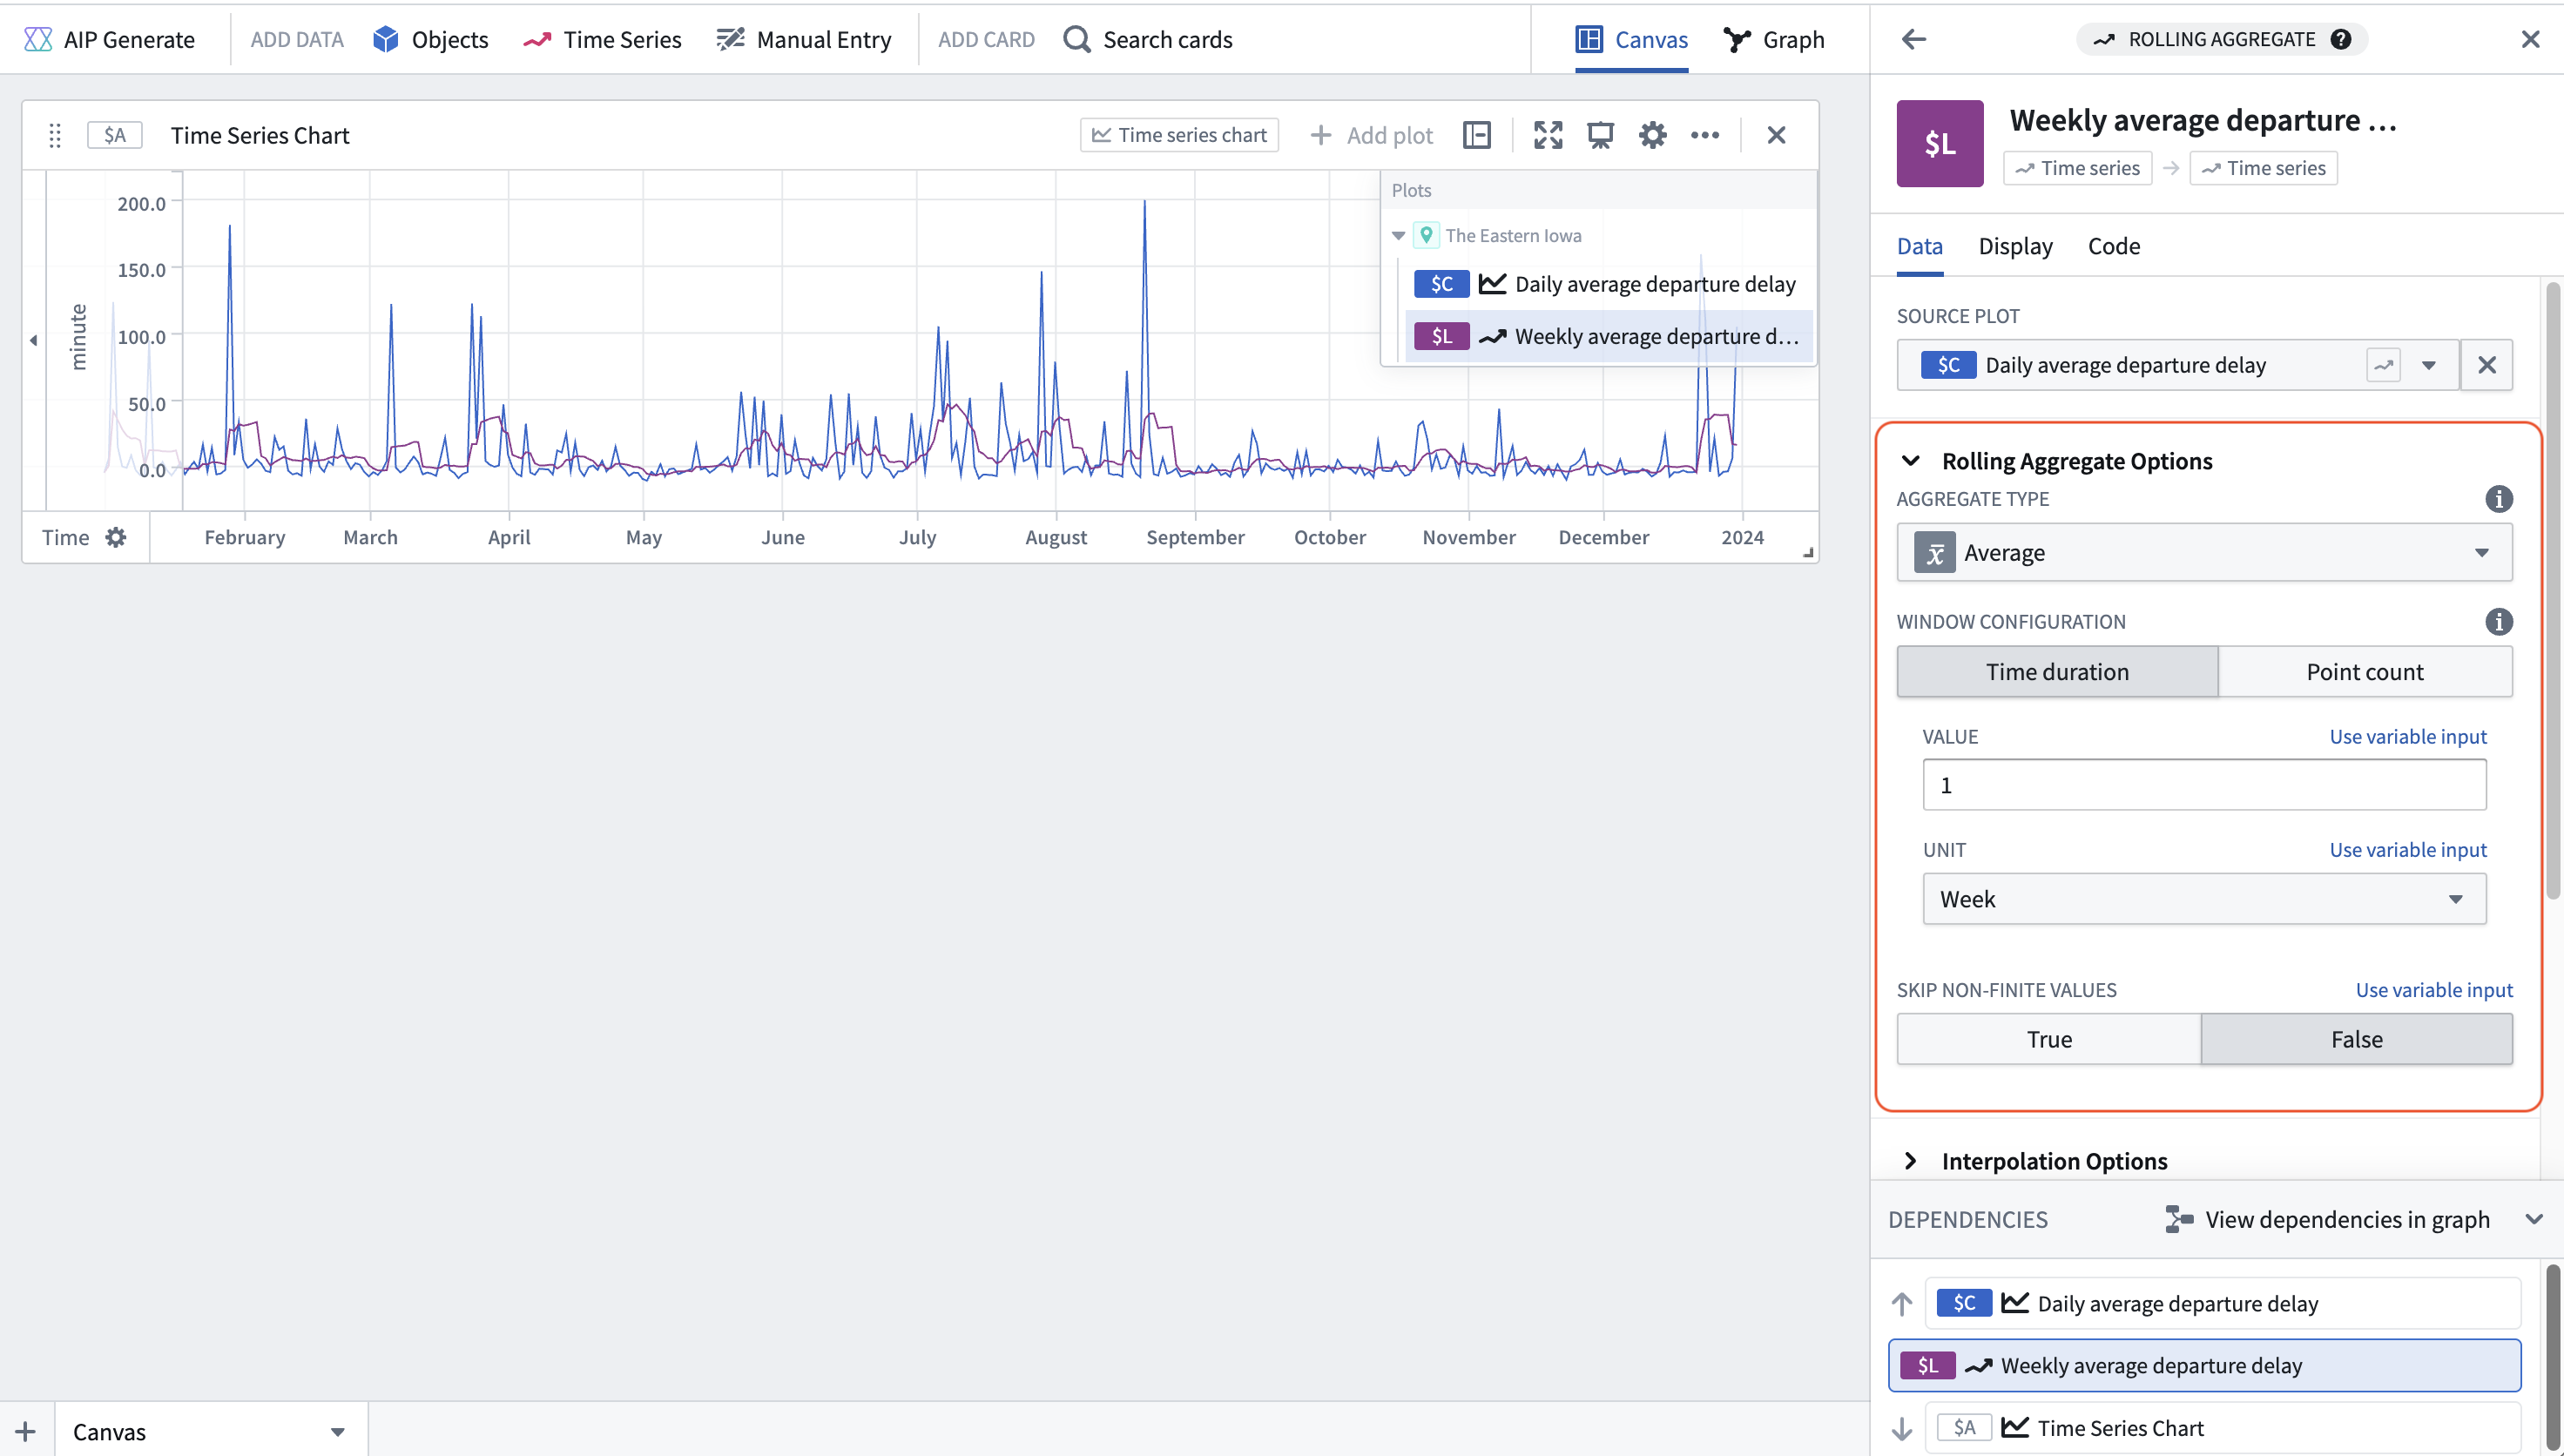The width and height of the screenshot is (2564, 1456).
Task: Toggle the chart side panel layout icon
Action: 1477,135
